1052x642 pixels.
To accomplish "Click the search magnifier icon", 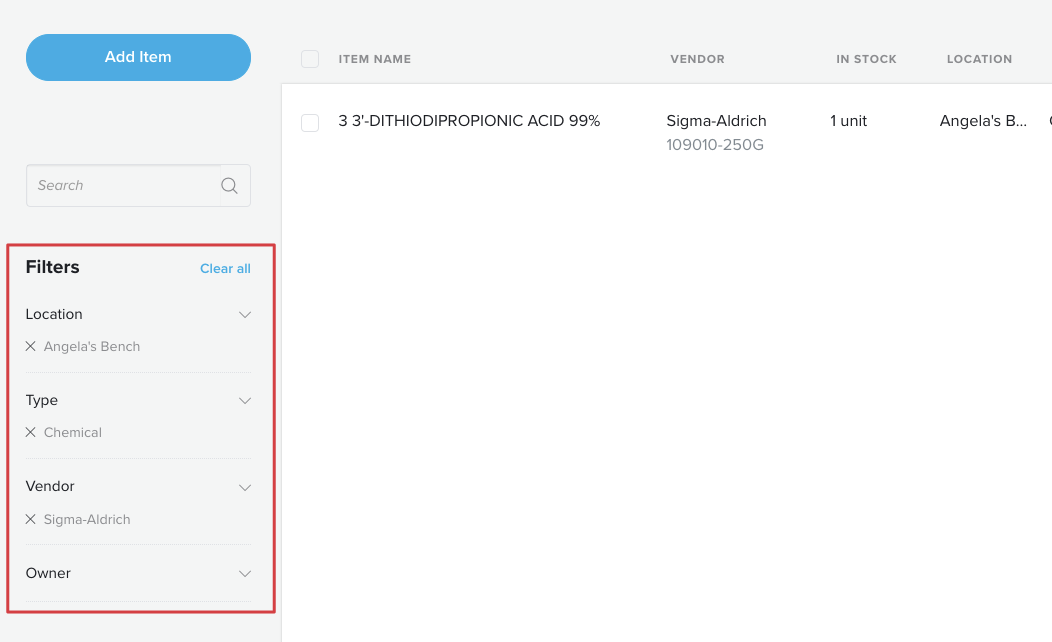I will (x=229, y=185).
